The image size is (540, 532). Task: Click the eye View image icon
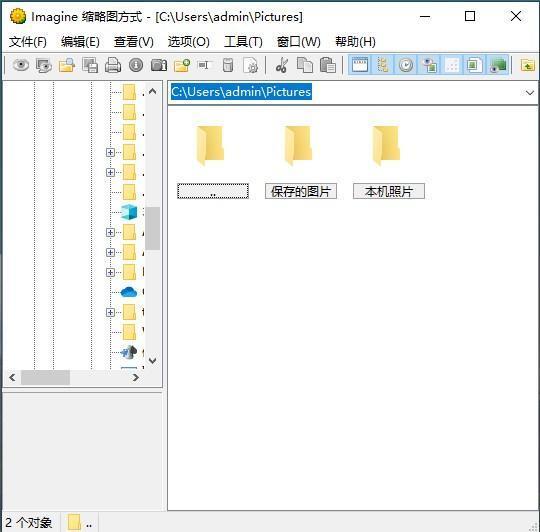21,65
